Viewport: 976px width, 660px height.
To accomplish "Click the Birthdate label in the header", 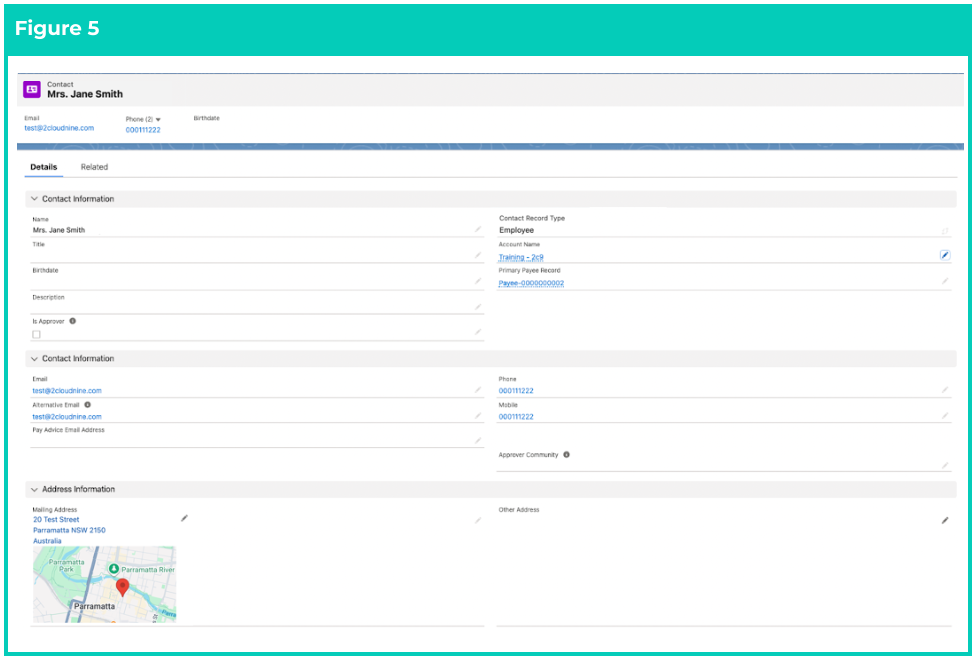I will point(207,118).
